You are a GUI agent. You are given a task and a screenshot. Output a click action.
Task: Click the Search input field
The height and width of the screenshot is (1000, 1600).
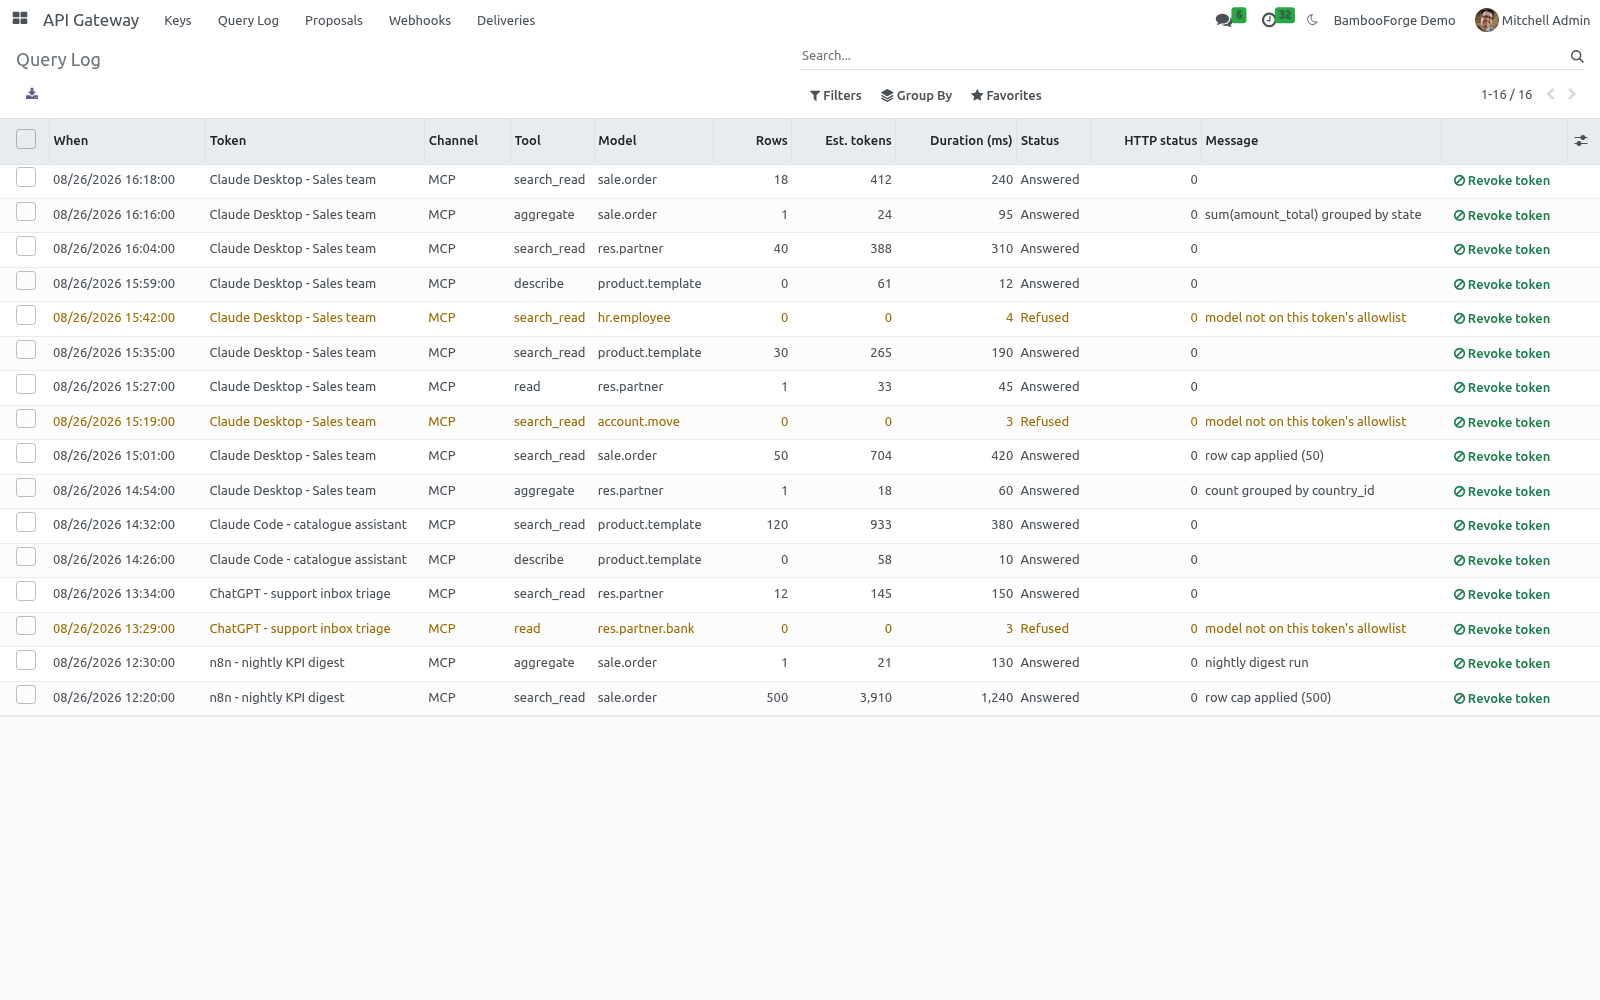[x=1180, y=56]
